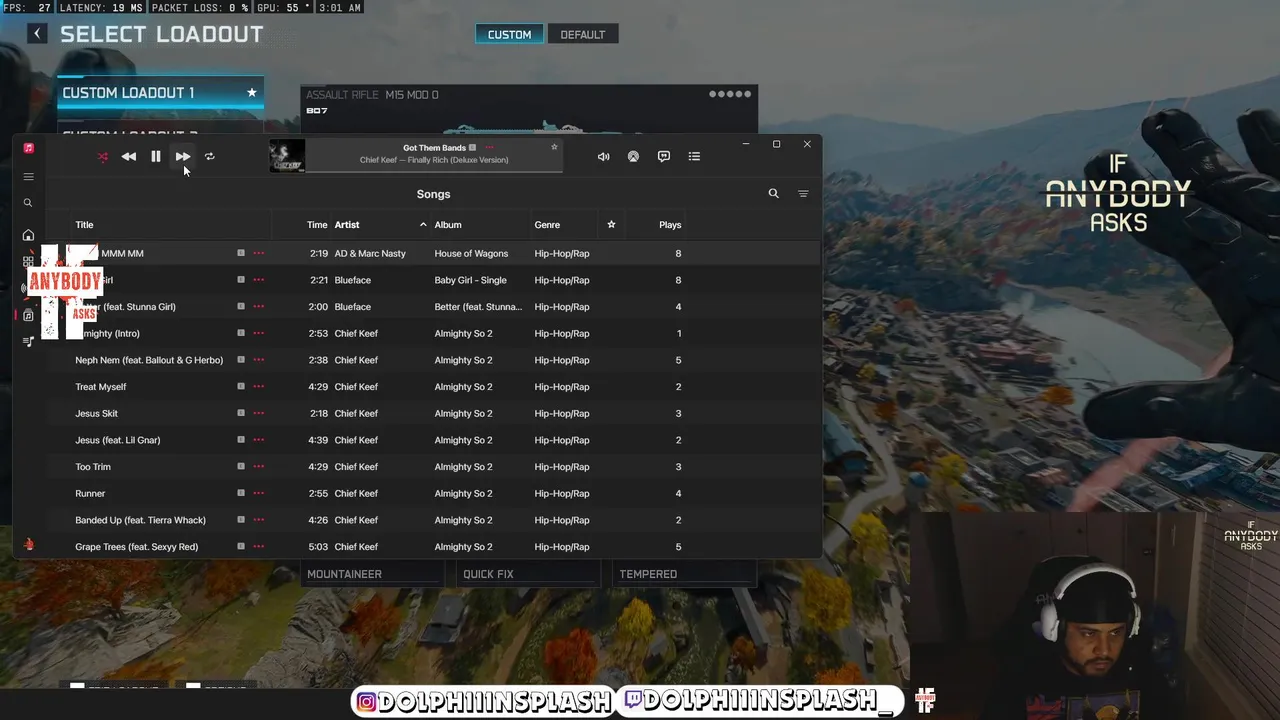Skip forward to the next track
Image resolution: width=1280 pixels, height=720 pixels.
click(183, 156)
